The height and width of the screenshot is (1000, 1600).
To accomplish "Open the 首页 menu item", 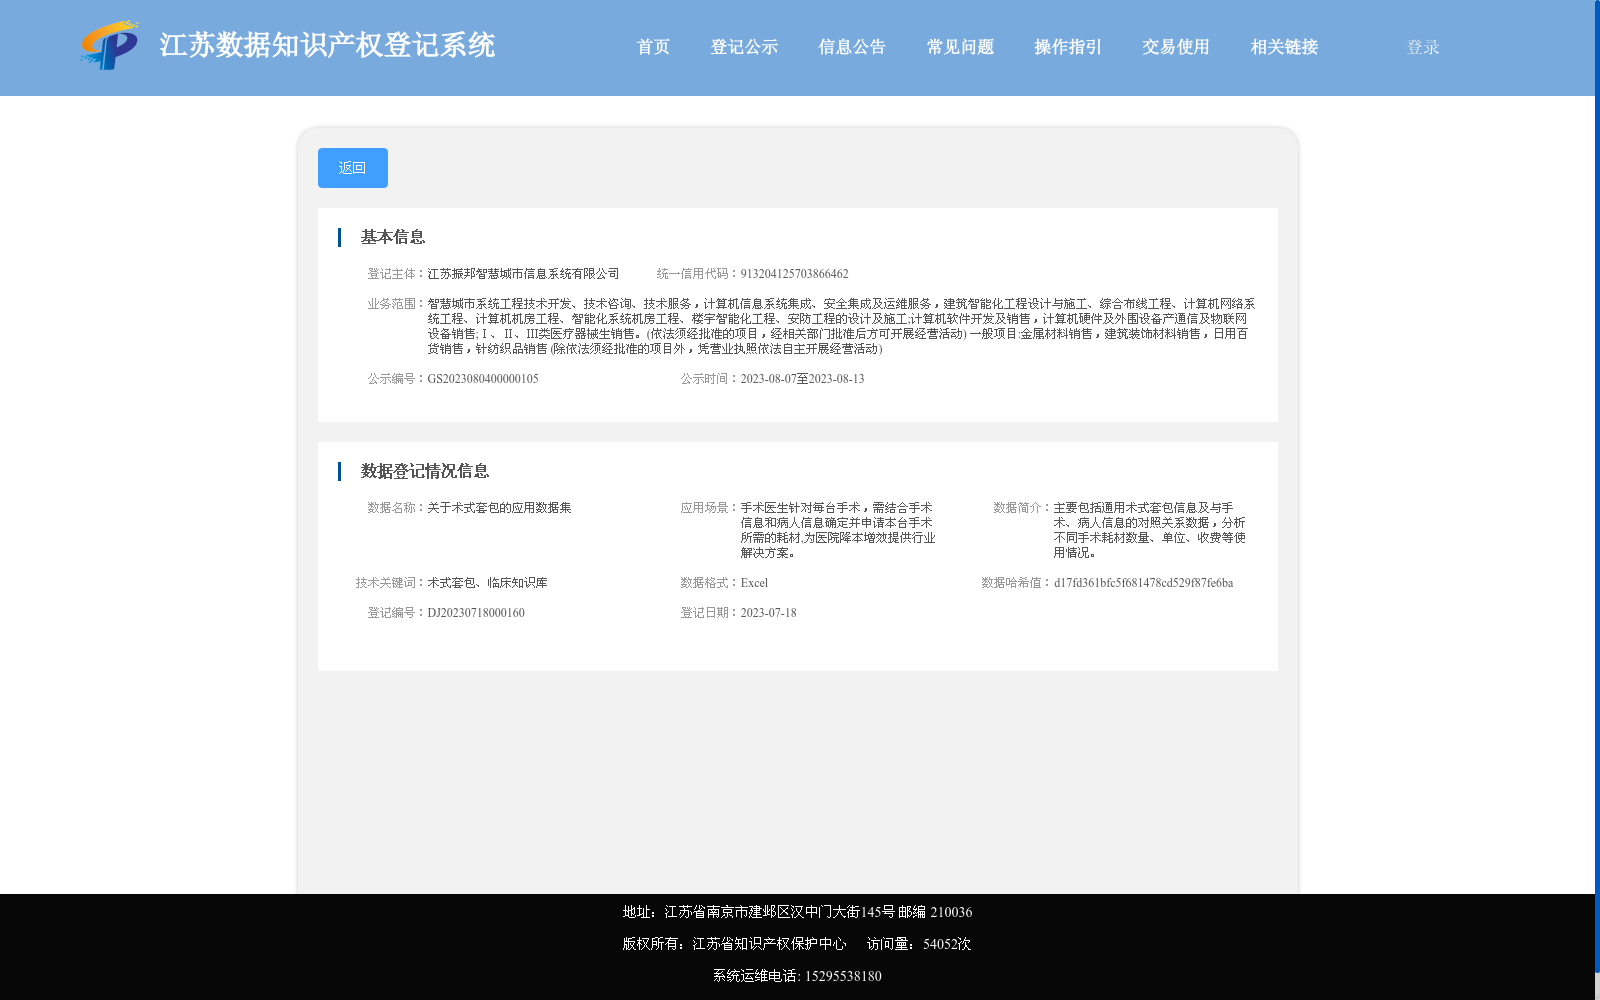I will tap(654, 47).
